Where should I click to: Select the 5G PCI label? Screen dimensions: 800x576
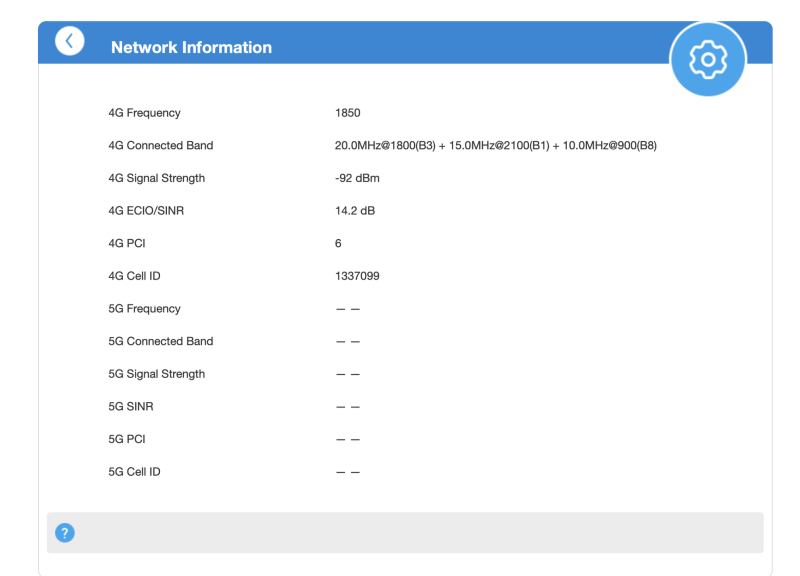(127, 439)
